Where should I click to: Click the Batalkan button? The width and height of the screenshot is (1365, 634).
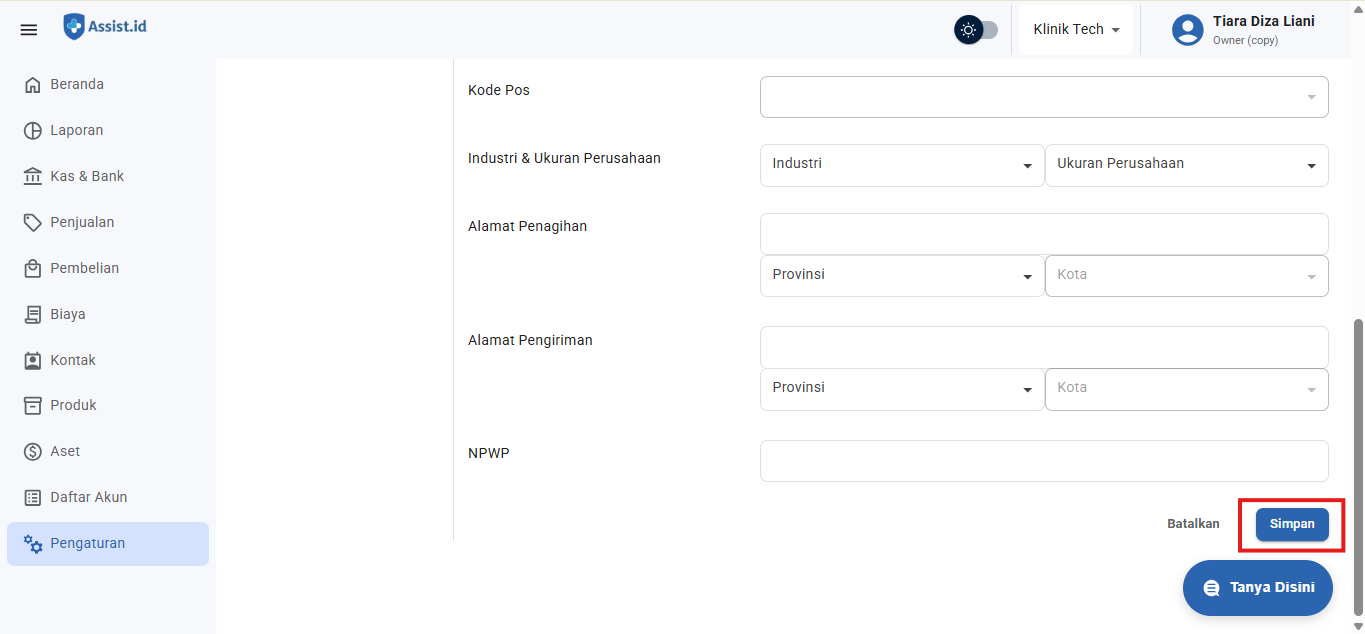click(1193, 524)
